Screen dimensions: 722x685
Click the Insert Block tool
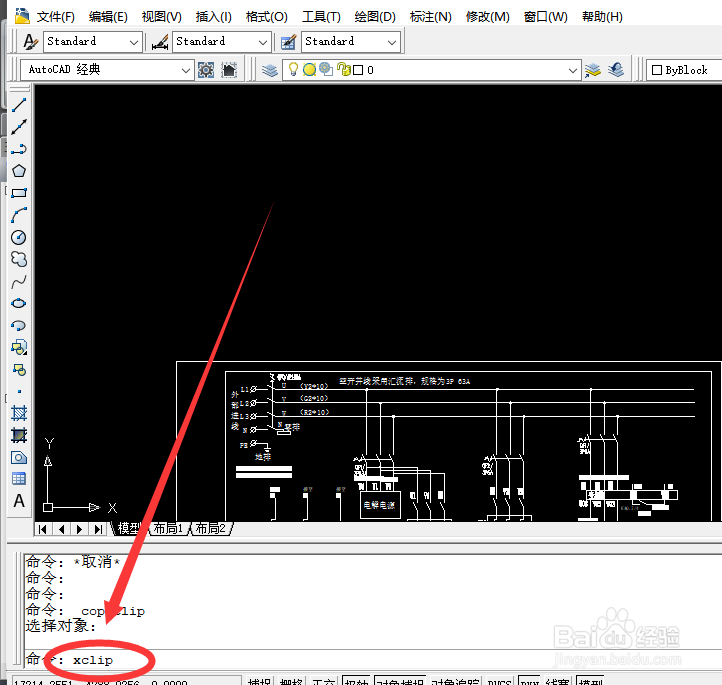tap(19, 348)
